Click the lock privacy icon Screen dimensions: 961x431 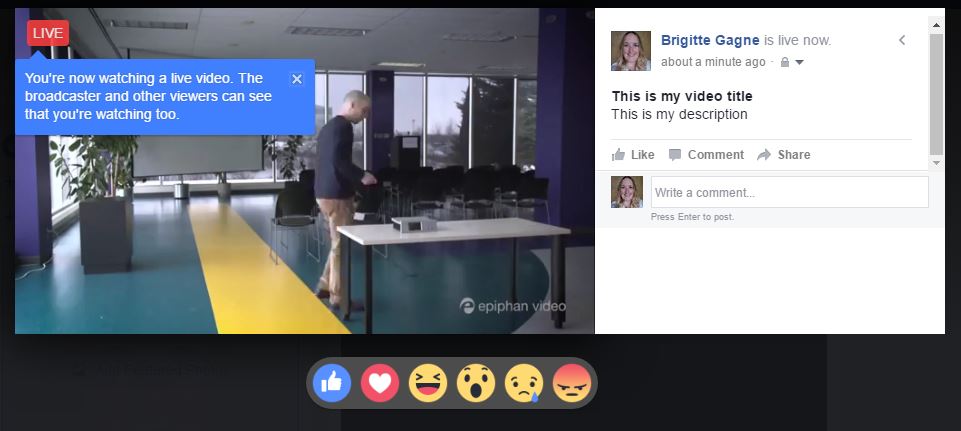click(784, 62)
